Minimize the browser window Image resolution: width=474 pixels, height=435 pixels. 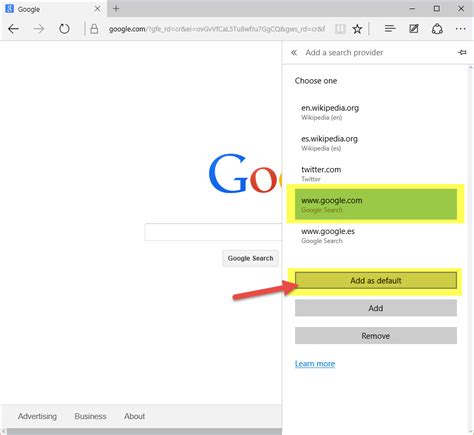coord(412,9)
